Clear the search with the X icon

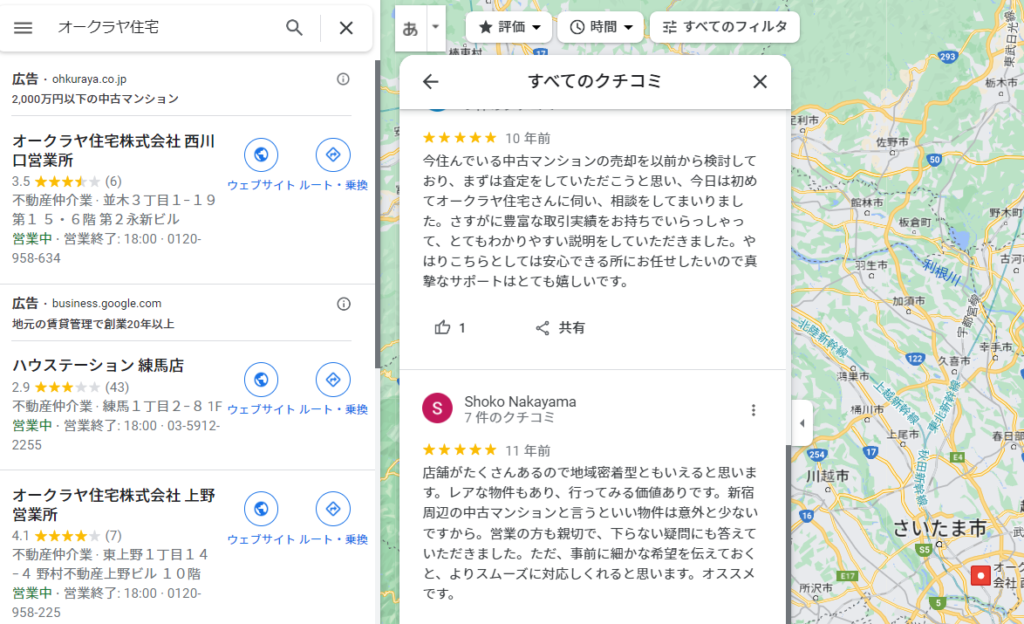346,28
